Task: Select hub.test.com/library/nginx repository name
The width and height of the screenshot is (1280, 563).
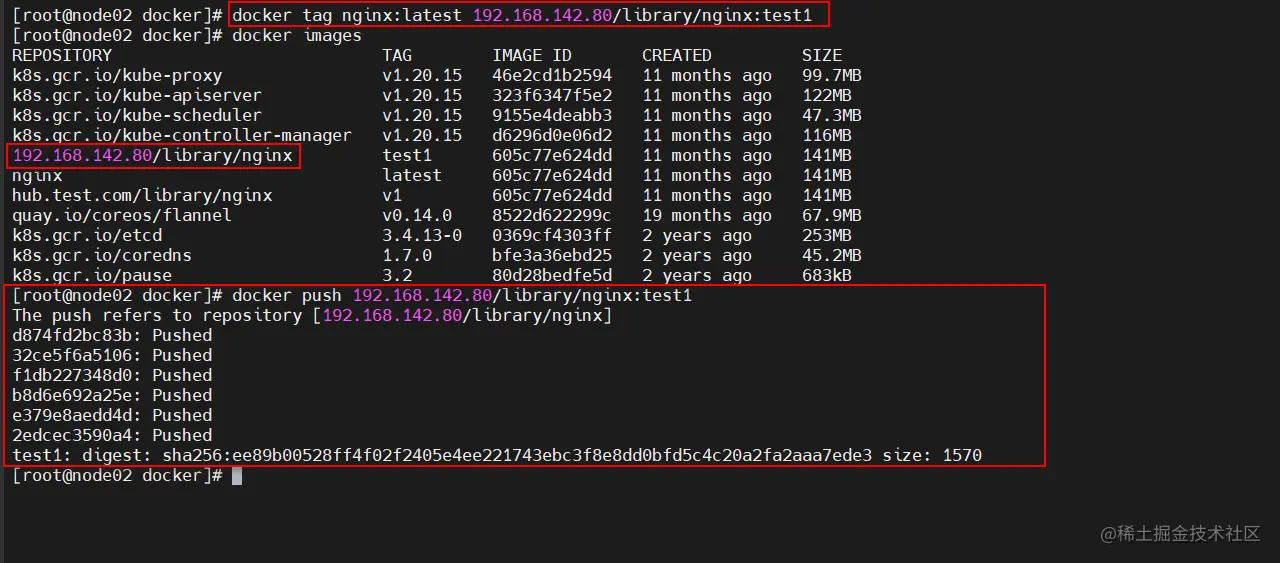Action: (142, 195)
